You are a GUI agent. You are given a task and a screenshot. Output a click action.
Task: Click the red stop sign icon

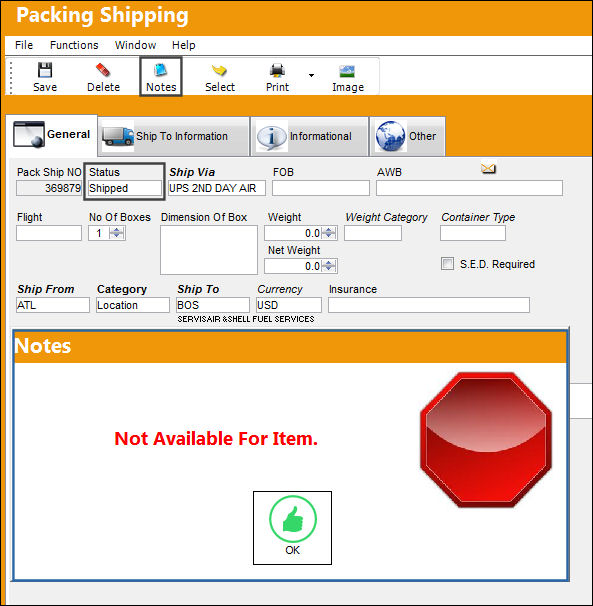click(x=486, y=440)
